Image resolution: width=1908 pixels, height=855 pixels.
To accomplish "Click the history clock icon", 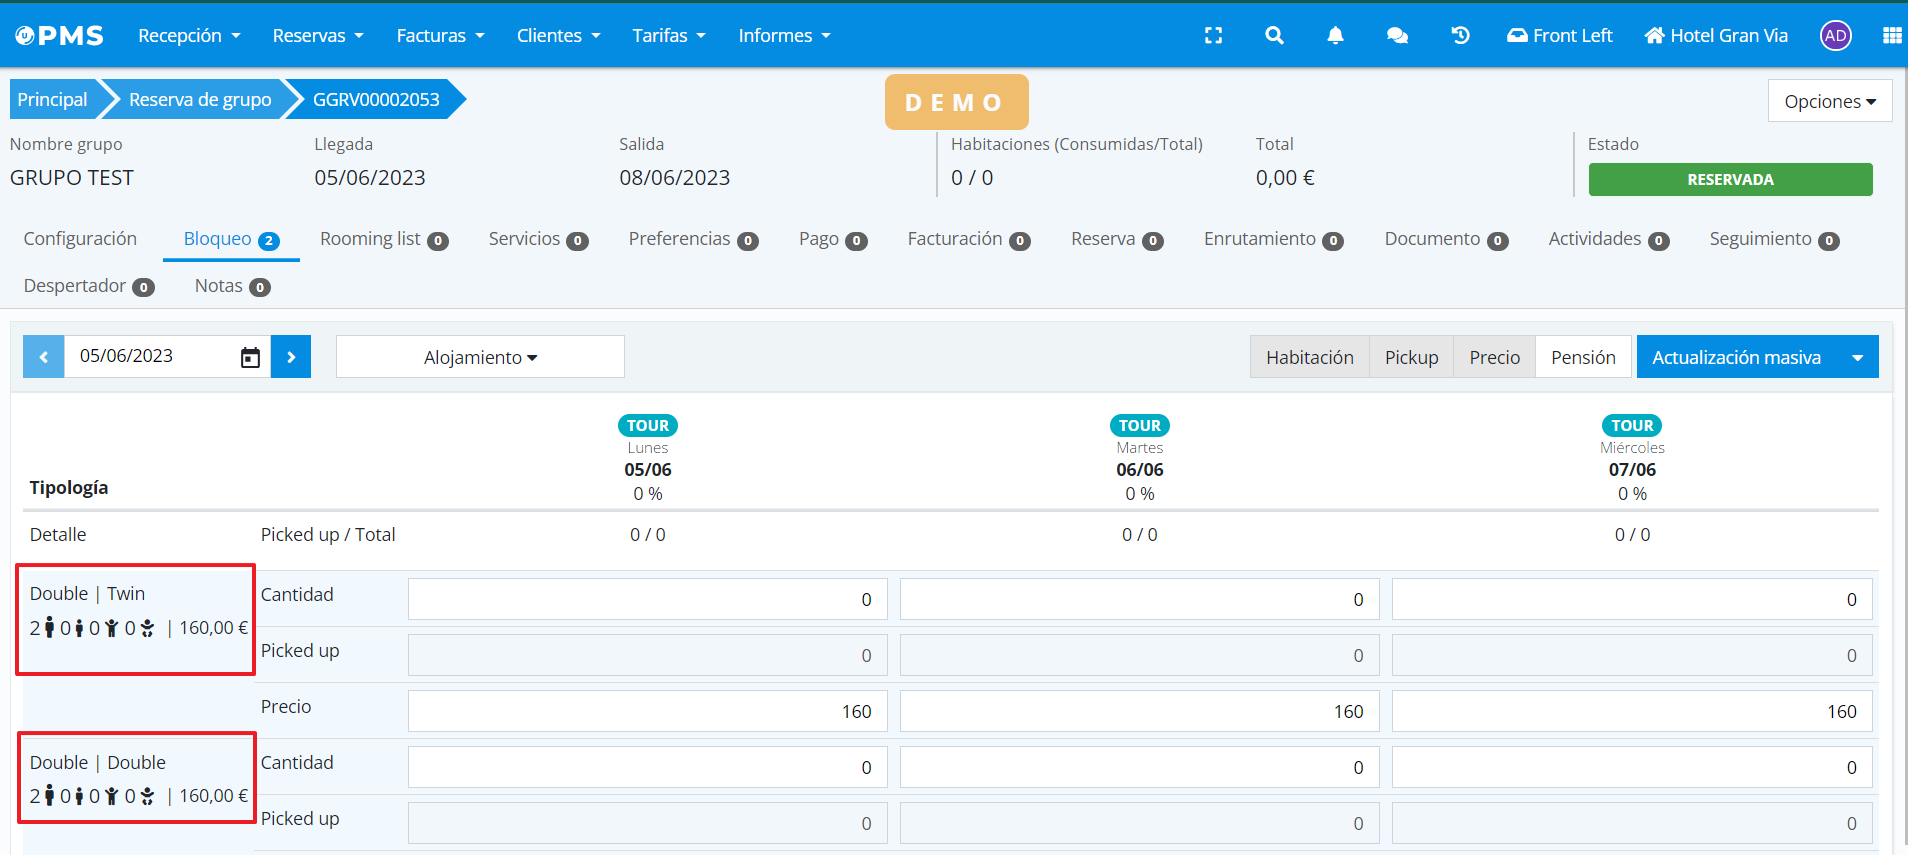I will coord(1460,36).
